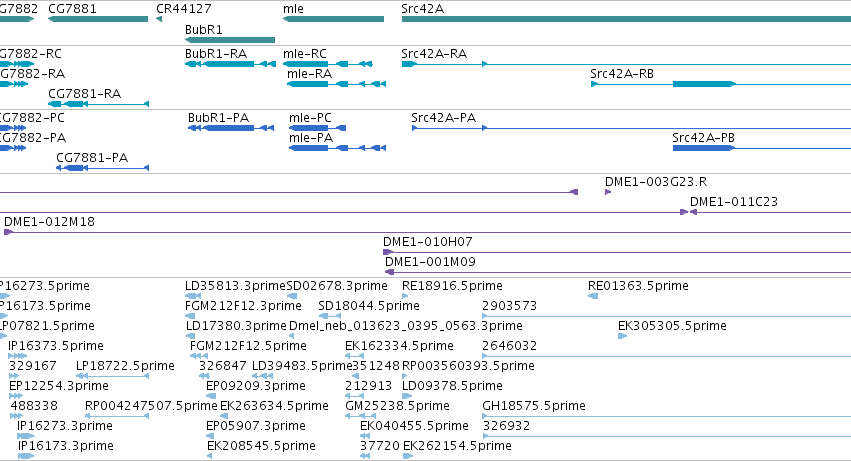Open the DME1-011C23 BAC label
The image size is (851, 461).
pos(734,202)
